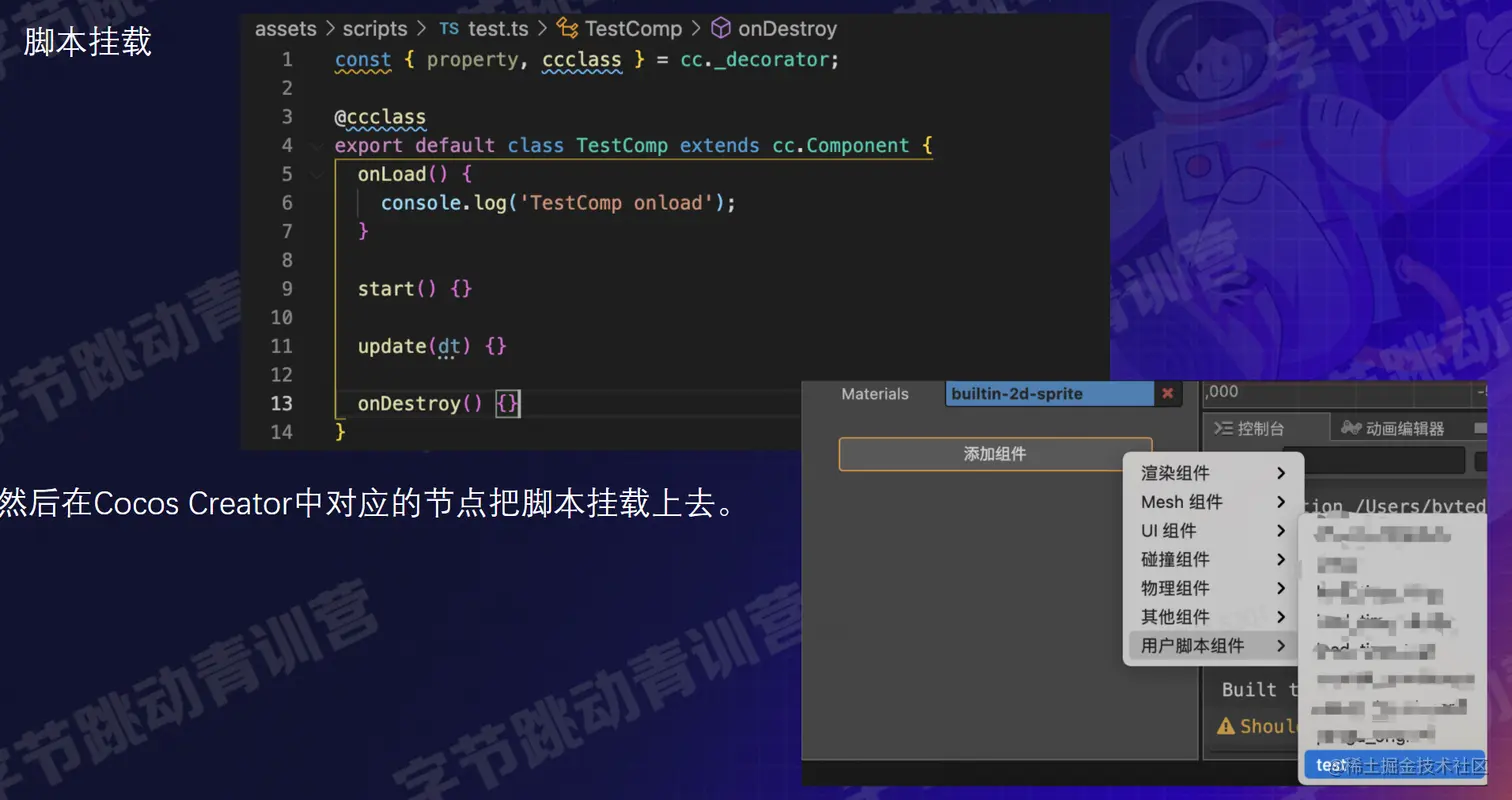
Task: Switch to the 控制台 tab
Action: pos(1265,428)
